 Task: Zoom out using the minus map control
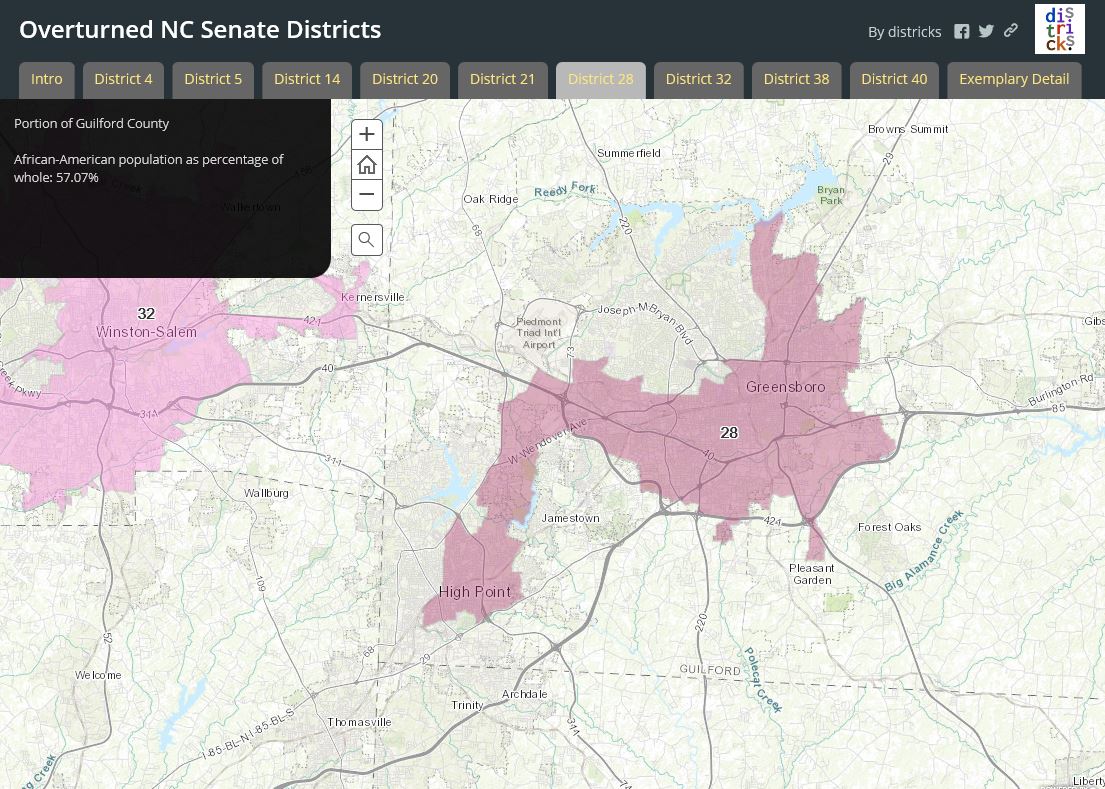point(366,194)
